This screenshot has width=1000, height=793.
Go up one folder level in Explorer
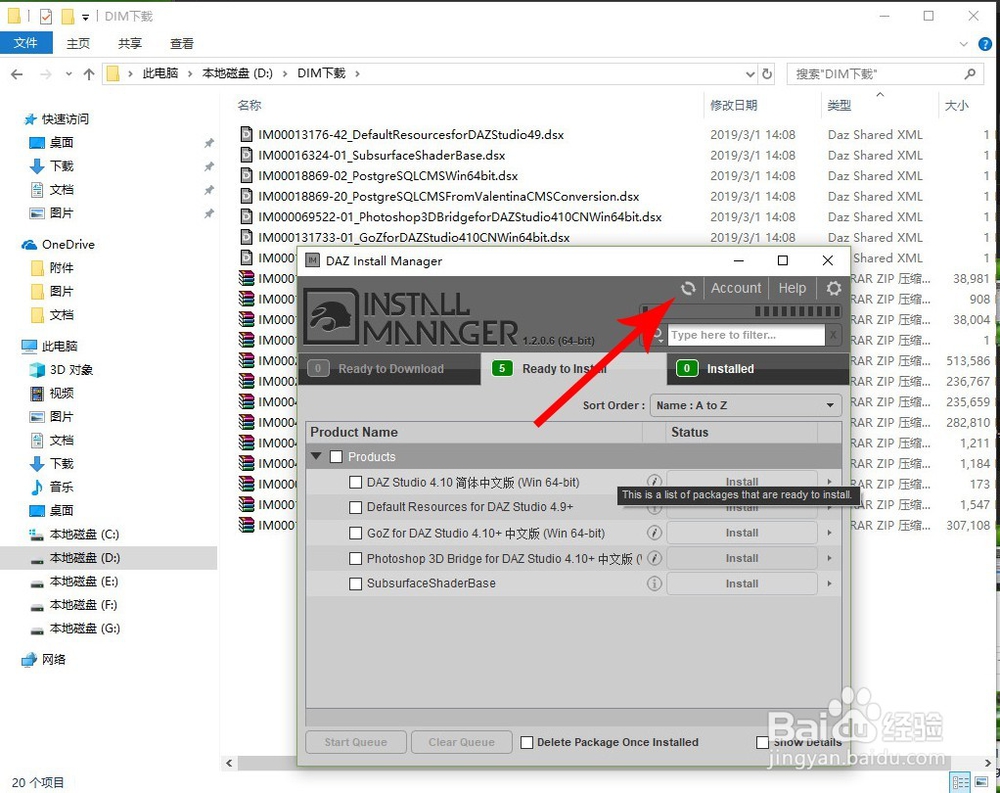[89, 74]
